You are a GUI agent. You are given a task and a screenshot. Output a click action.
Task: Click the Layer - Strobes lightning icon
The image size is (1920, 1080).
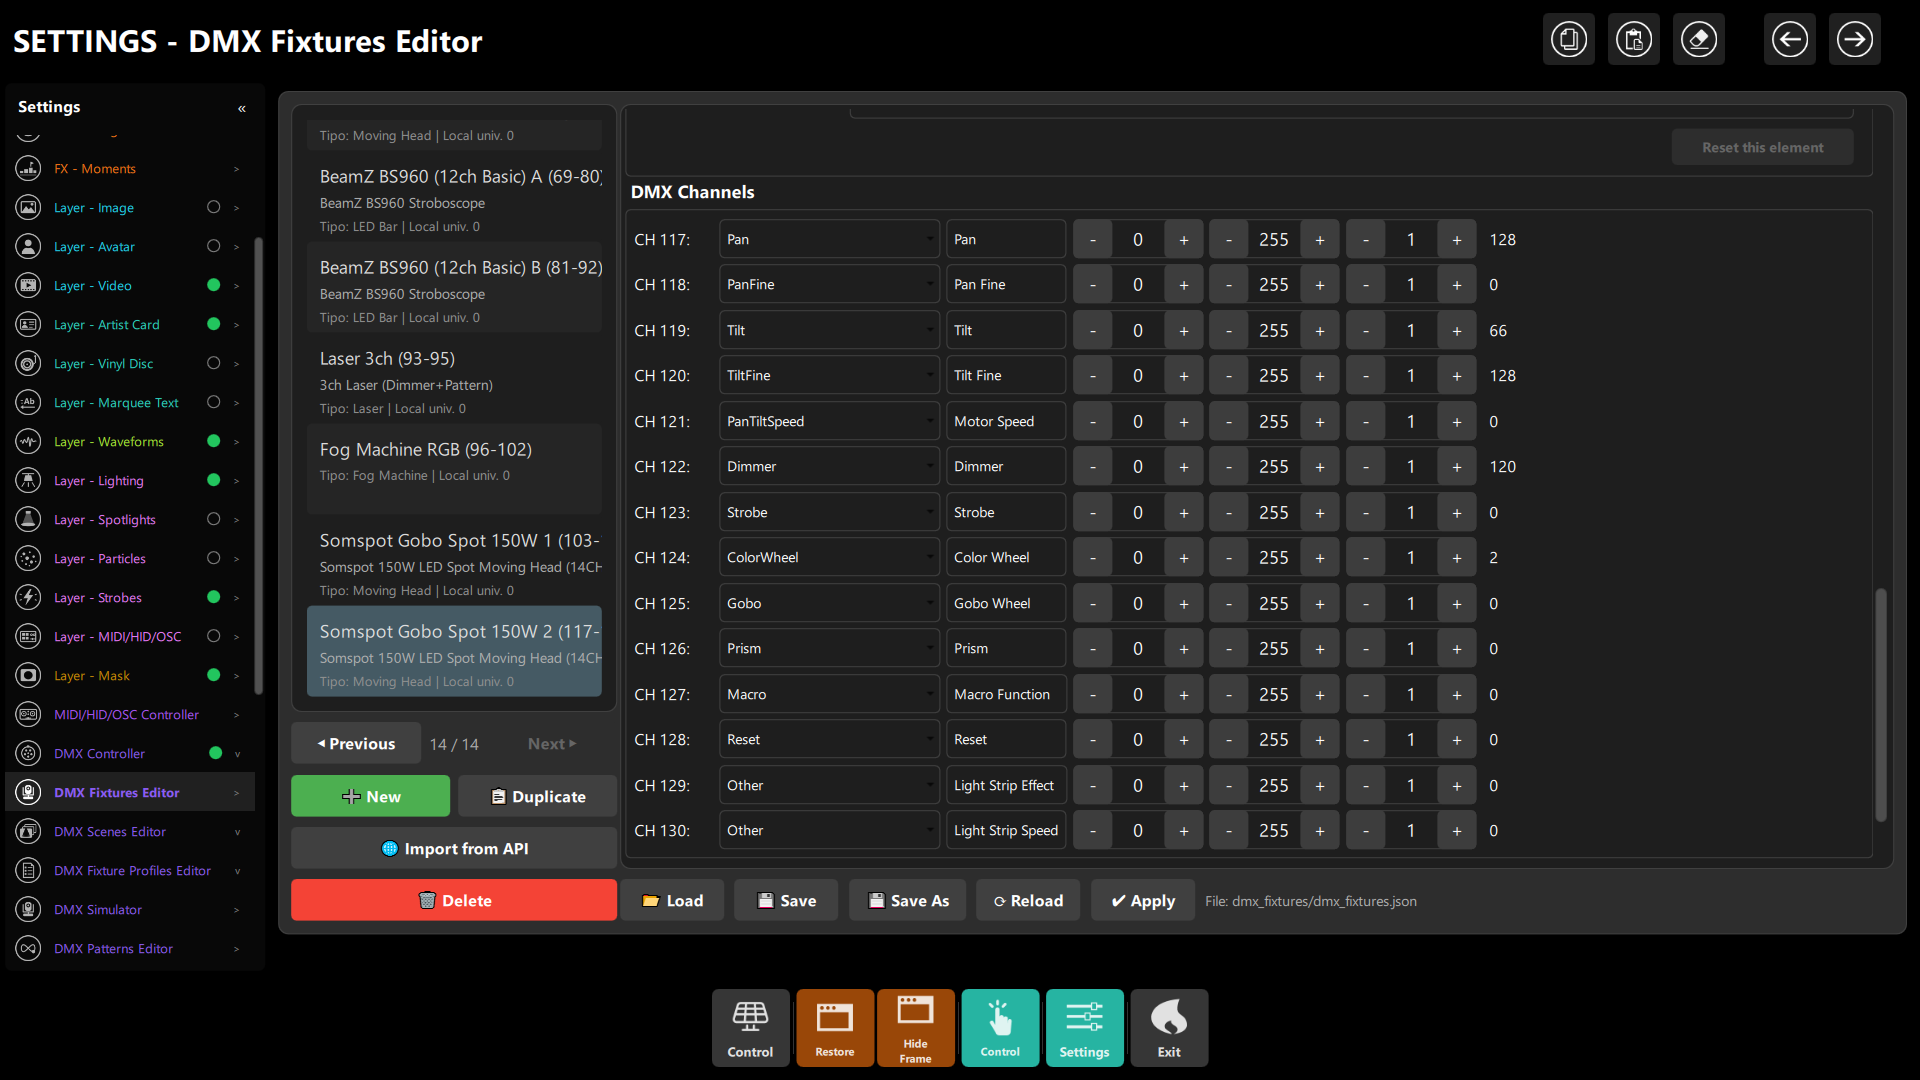click(x=29, y=598)
